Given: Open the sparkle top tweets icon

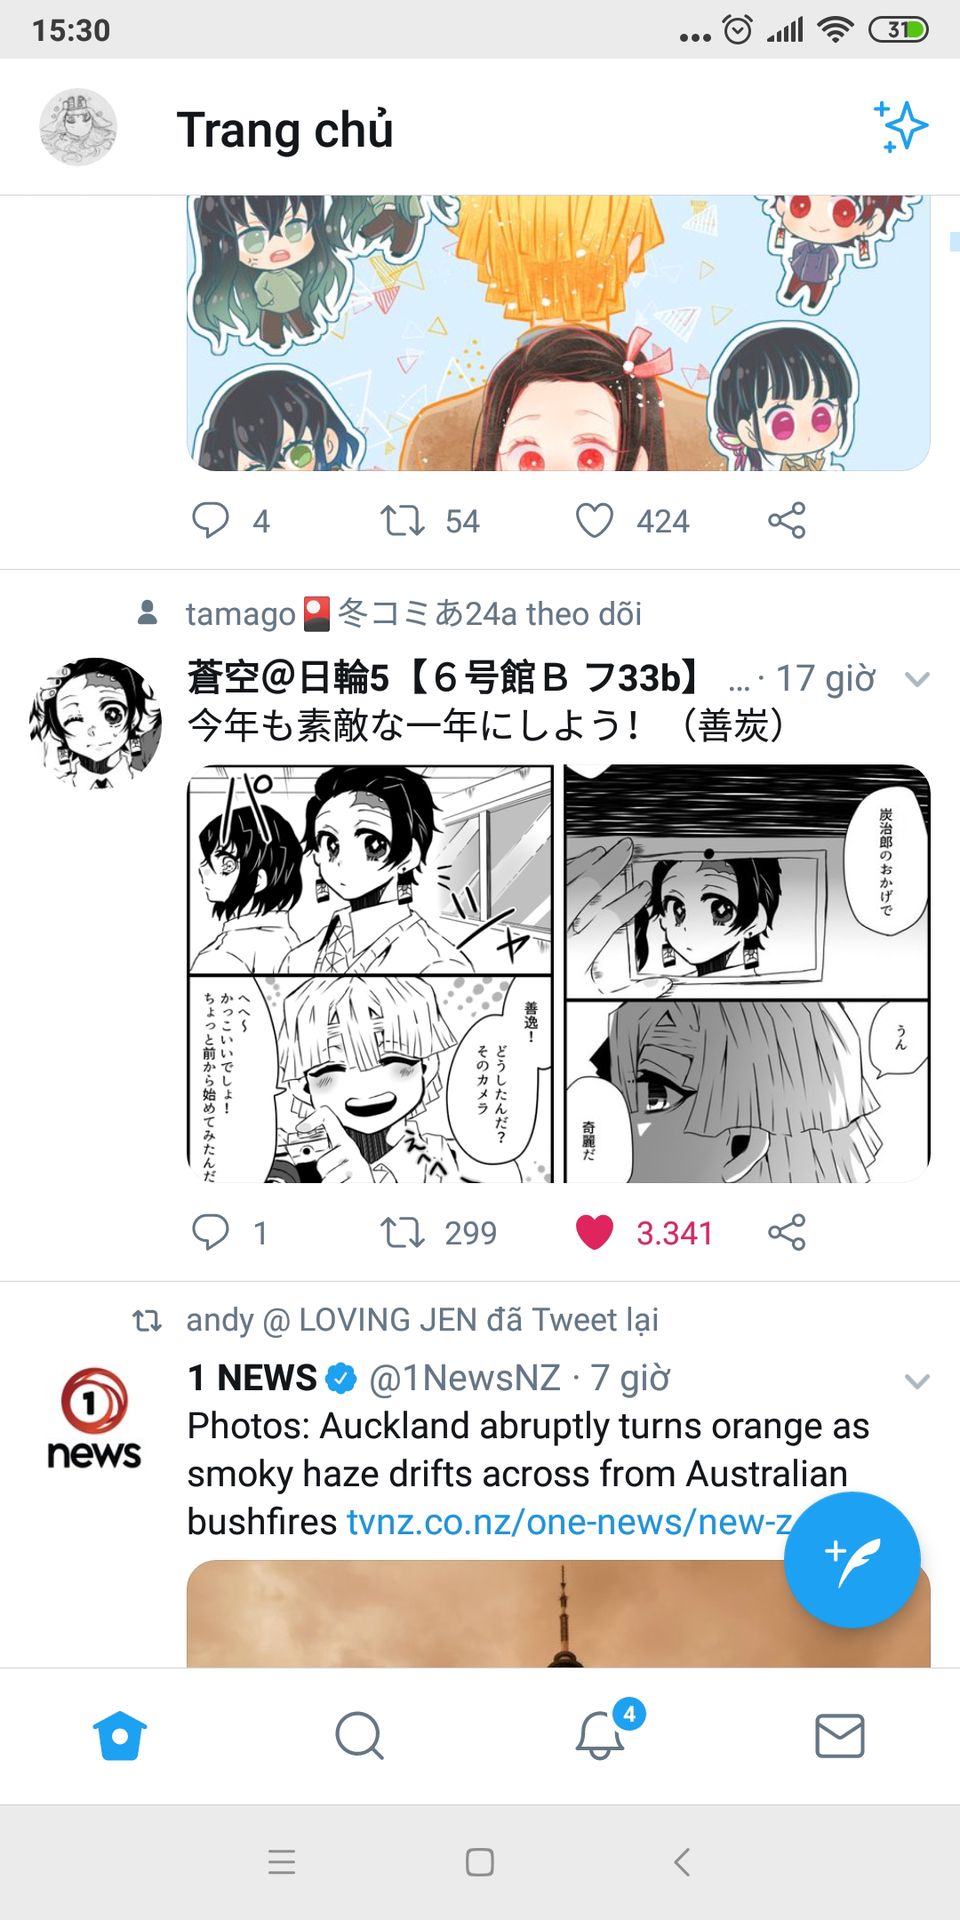Looking at the screenshot, I should [901, 128].
